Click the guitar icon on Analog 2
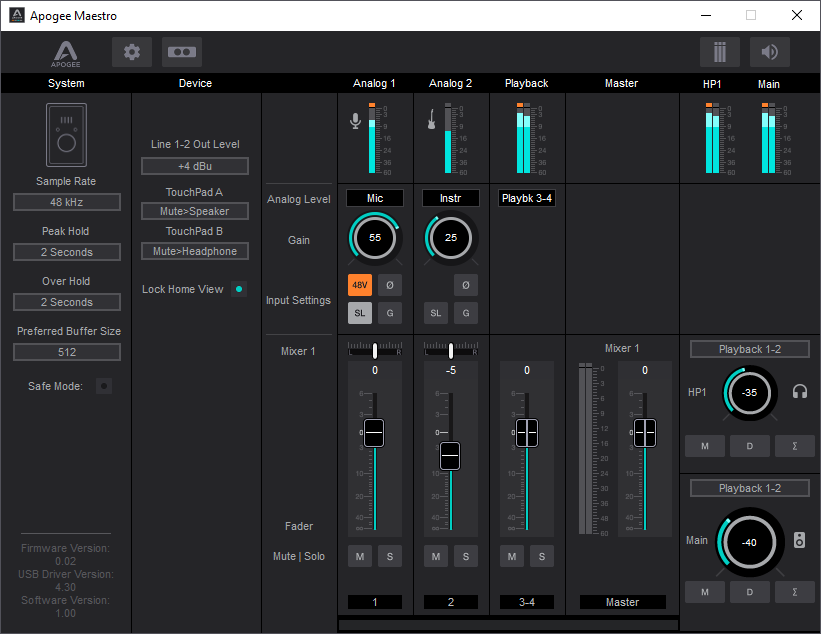This screenshot has height=634, width=821. [432, 122]
